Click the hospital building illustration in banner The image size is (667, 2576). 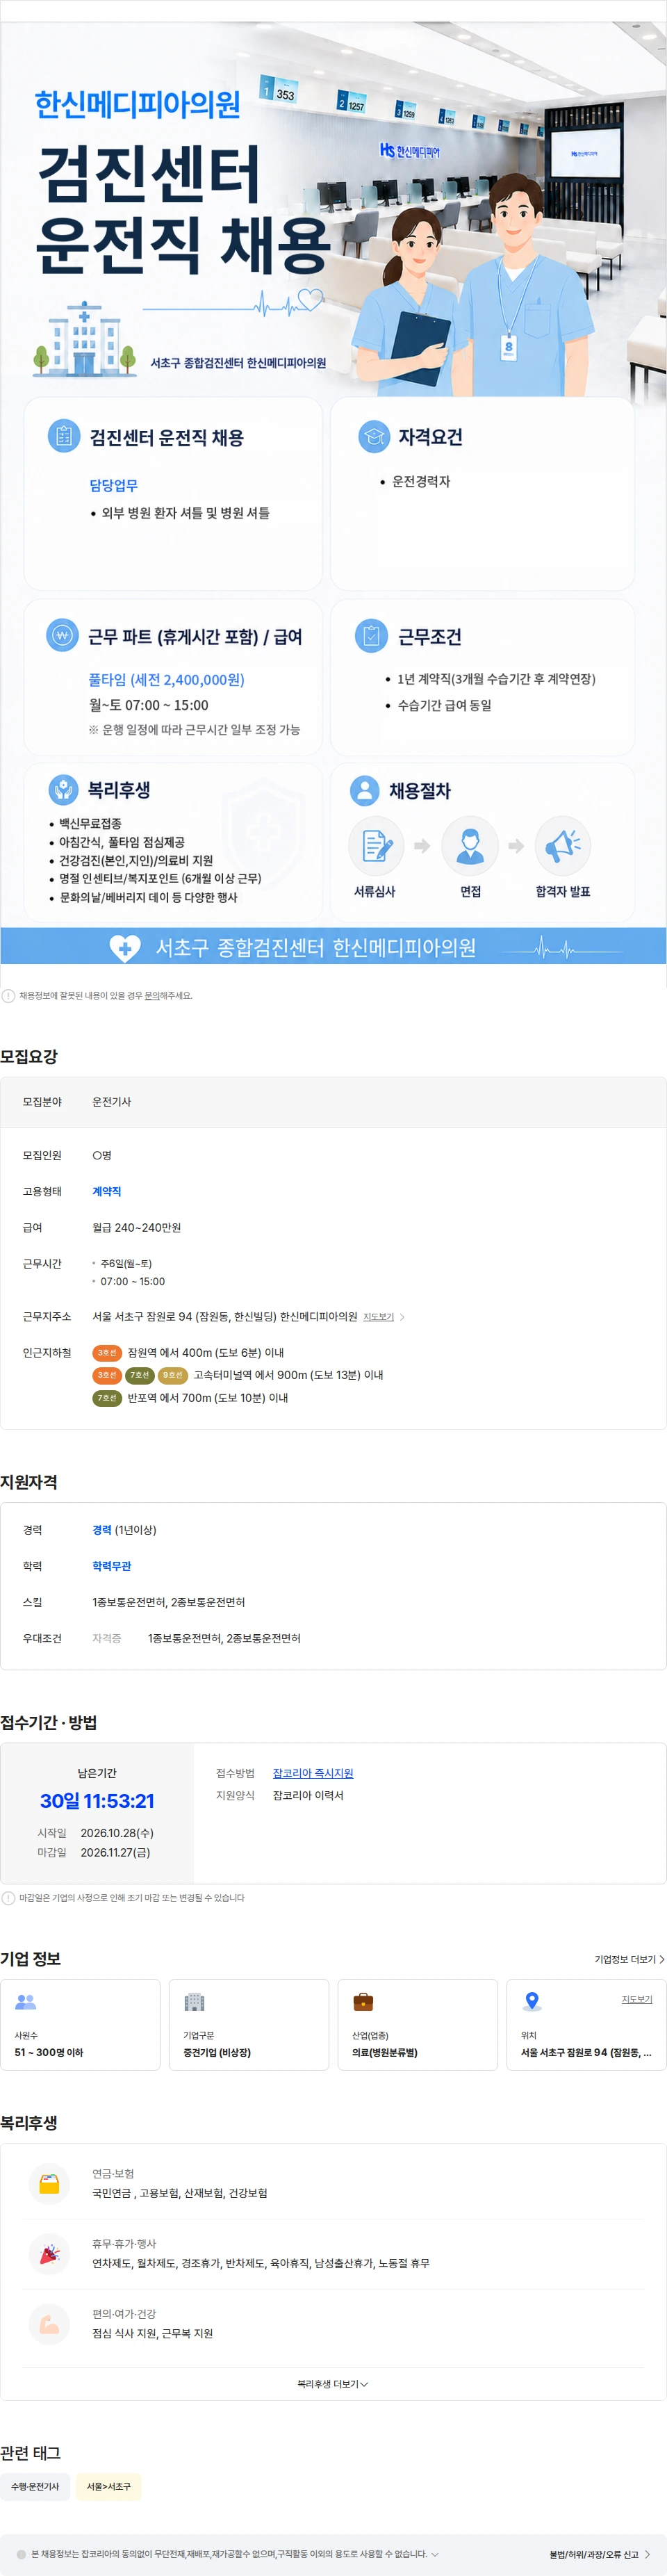point(84,340)
